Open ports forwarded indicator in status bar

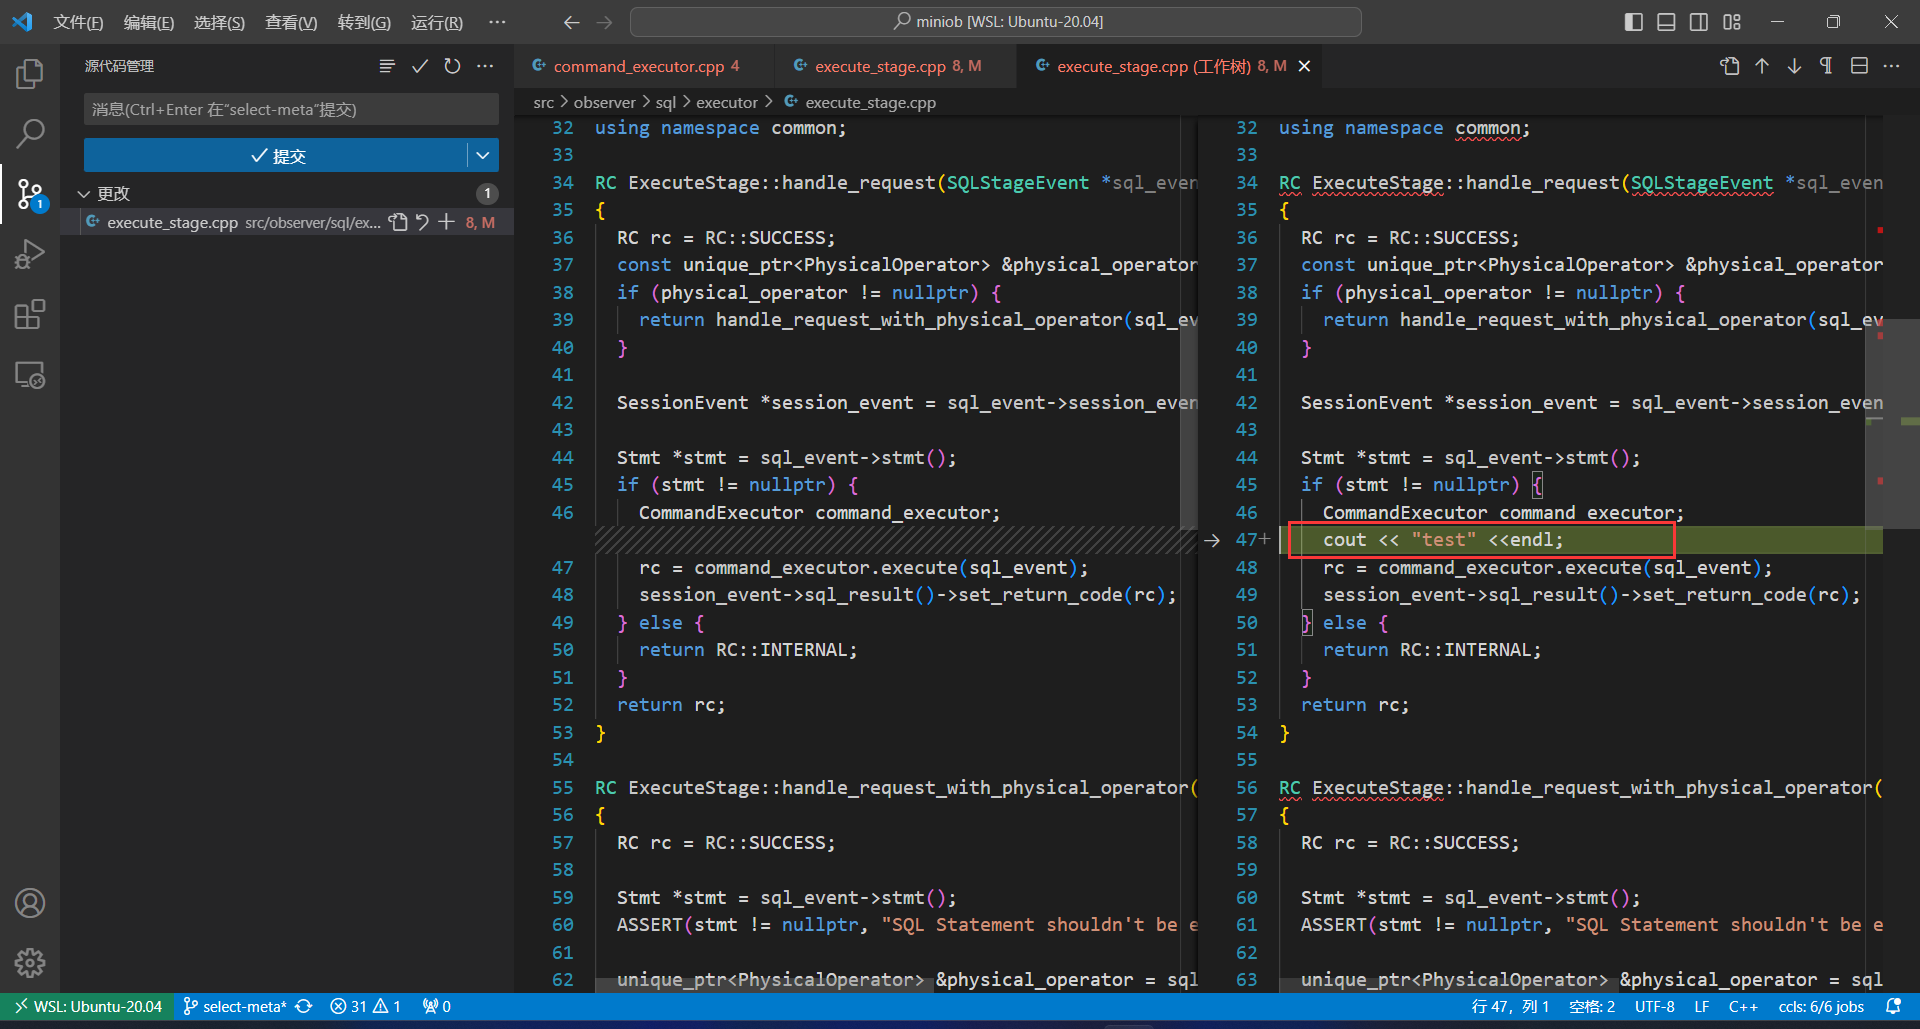tap(436, 1006)
